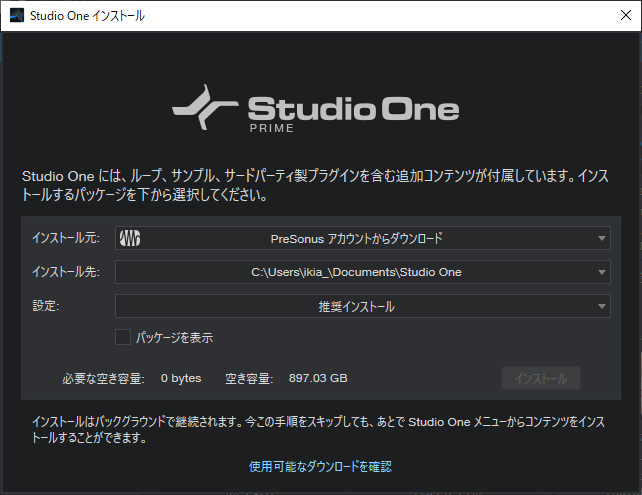The height and width of the screenshot is (495, 642).
Task: Click the Studio One PRIME logo
Action: coord(315,108)
